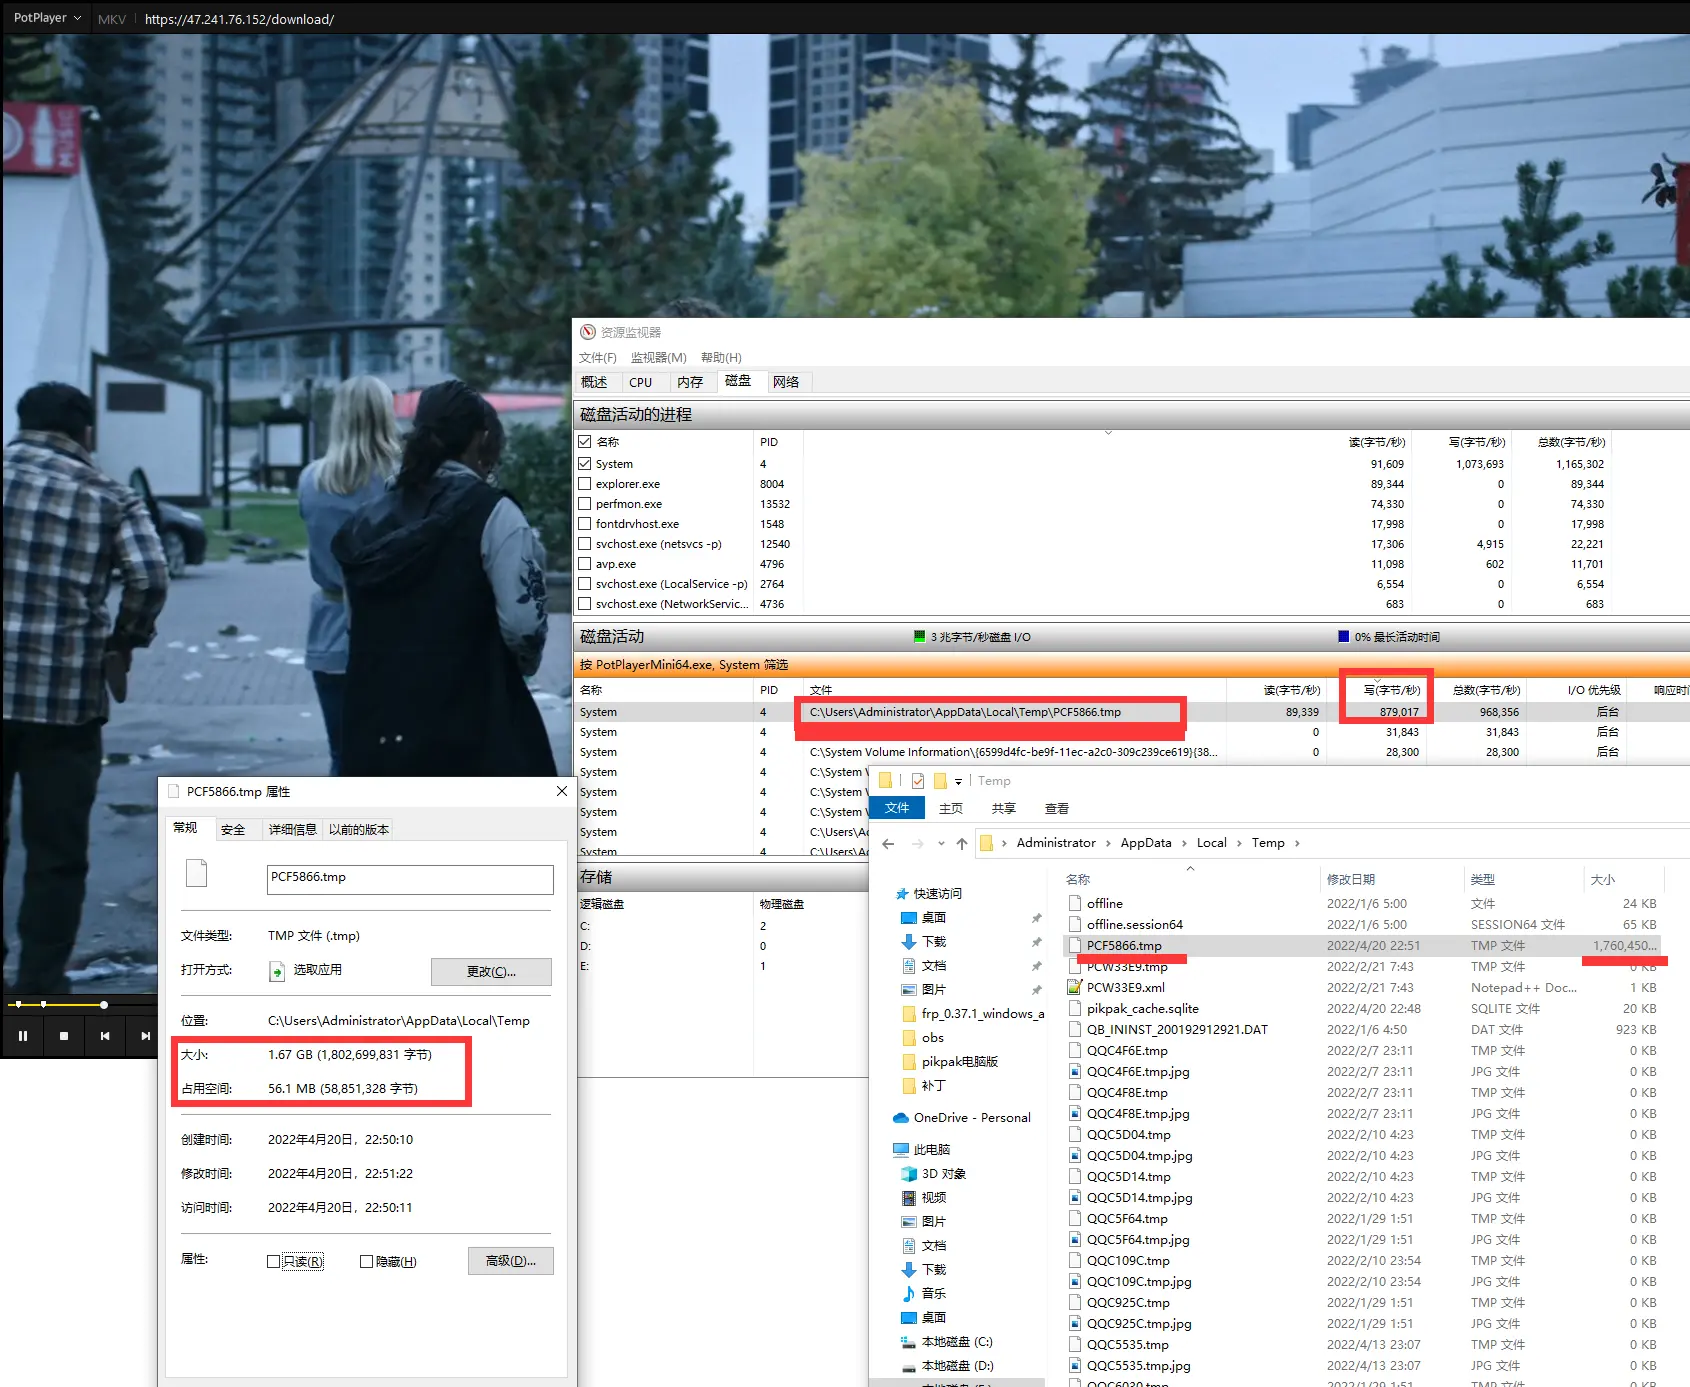Select PCF5866.tmp row in Explorer file list
1690x1387 pixels.
point(1363,946)
